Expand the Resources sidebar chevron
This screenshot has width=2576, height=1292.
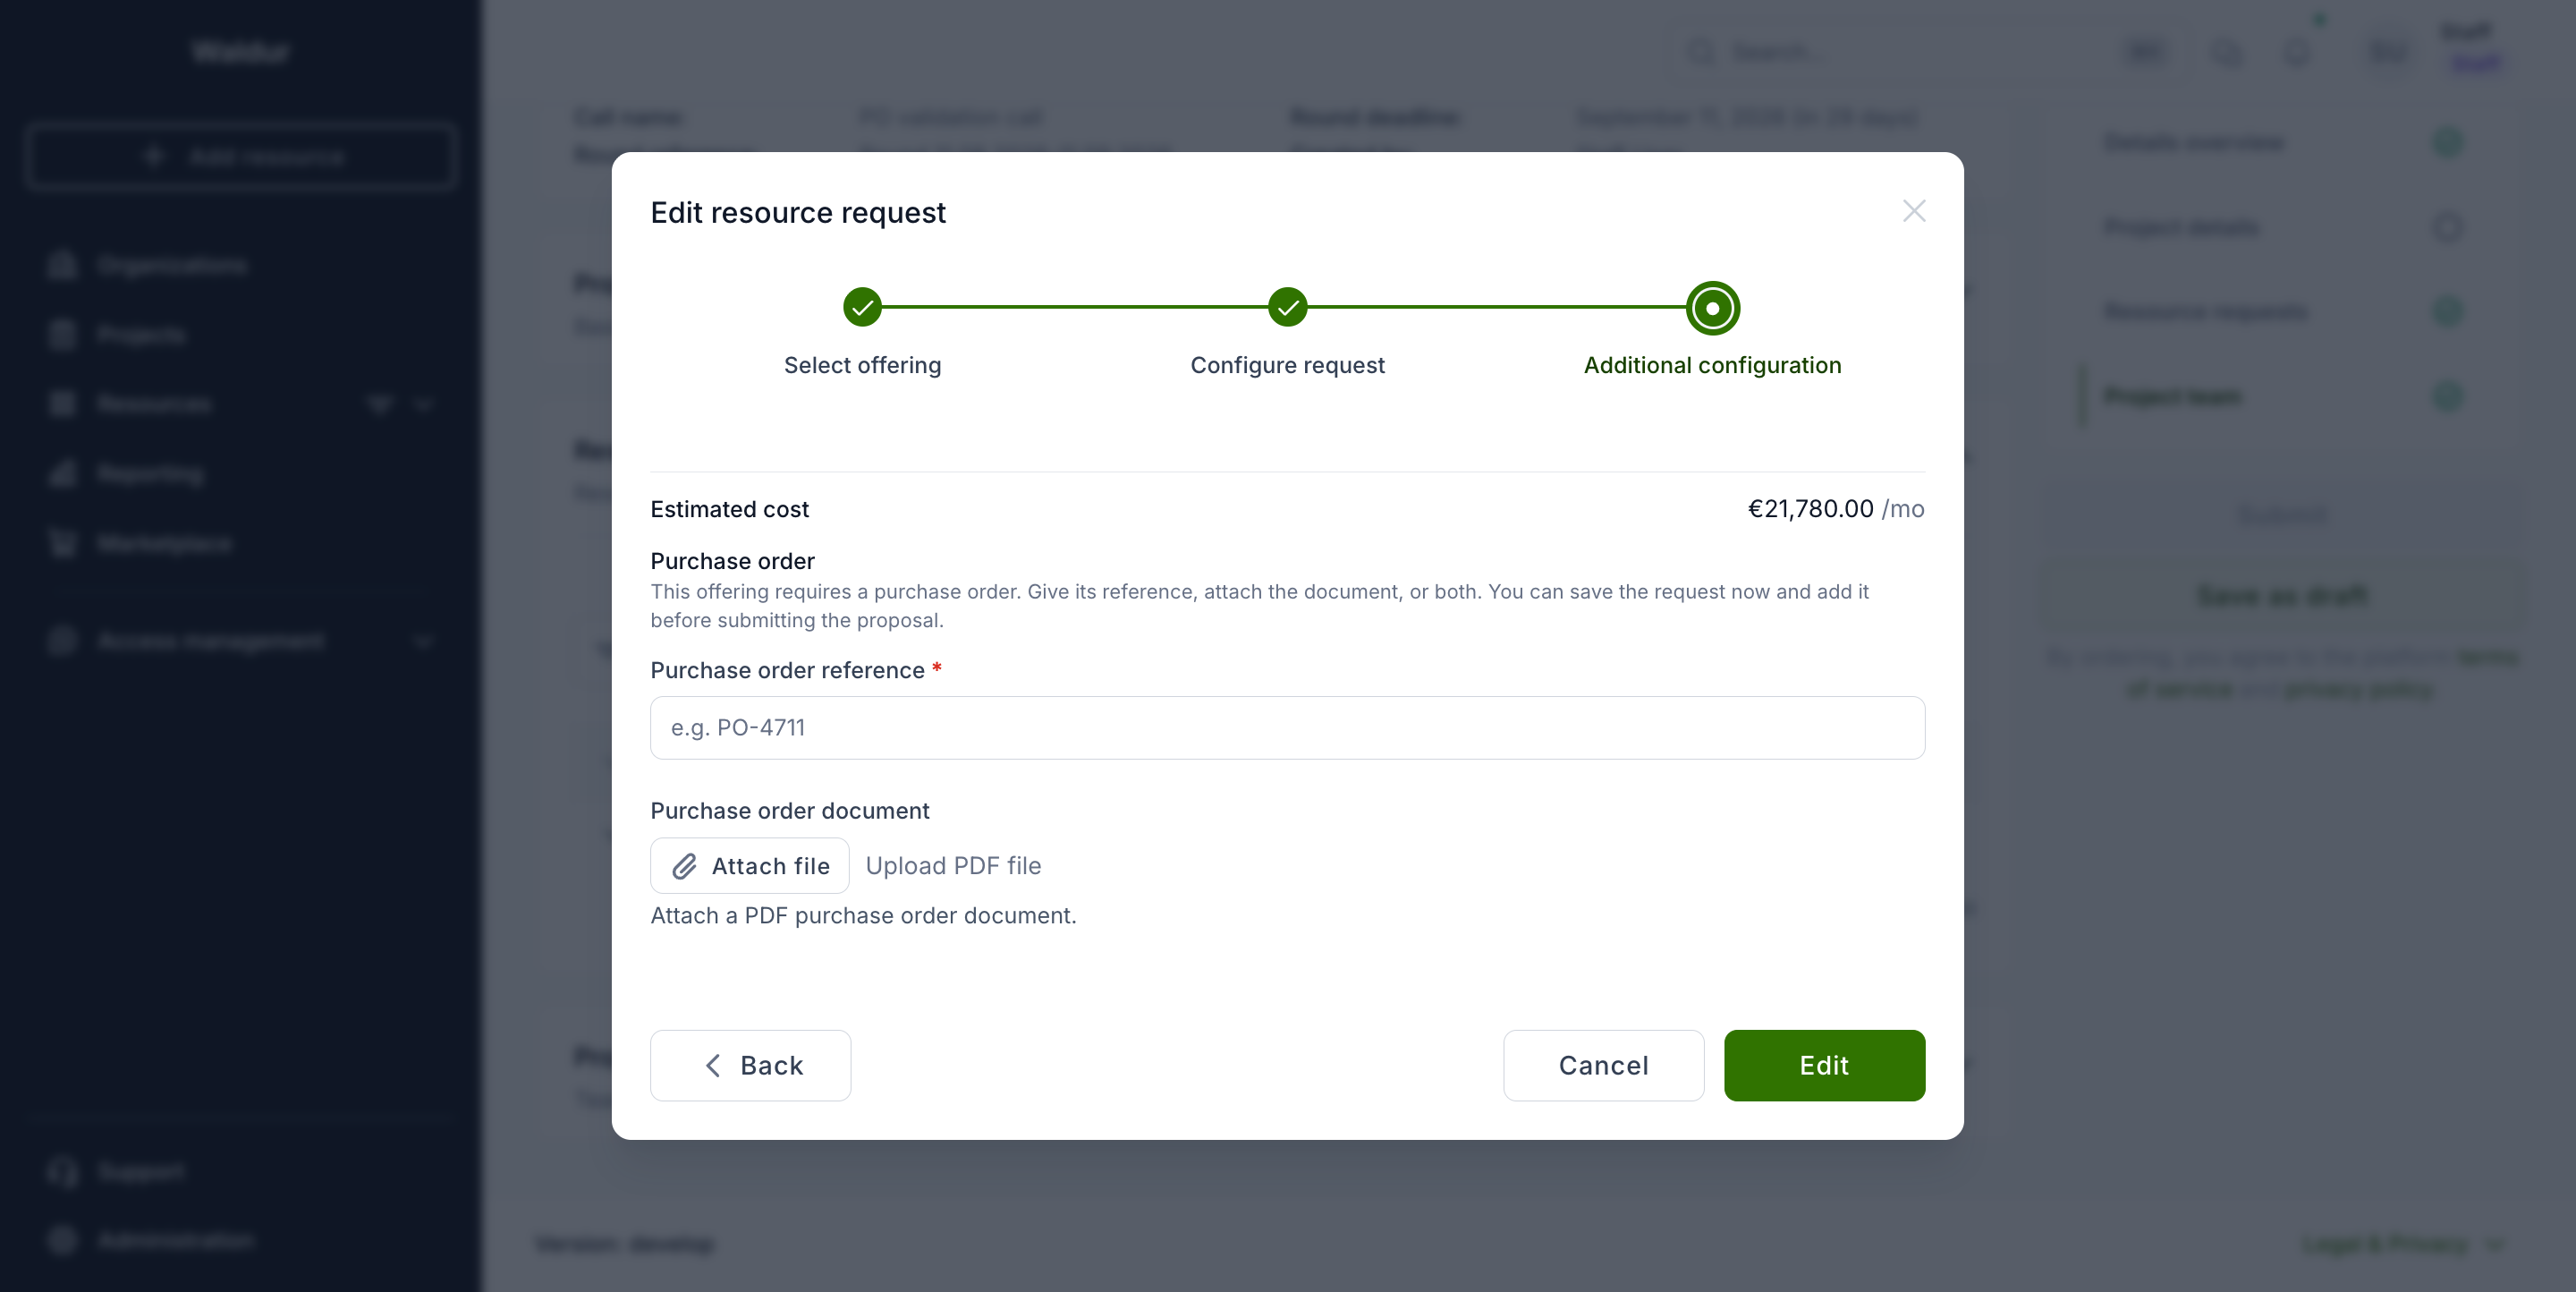(423, 404)
